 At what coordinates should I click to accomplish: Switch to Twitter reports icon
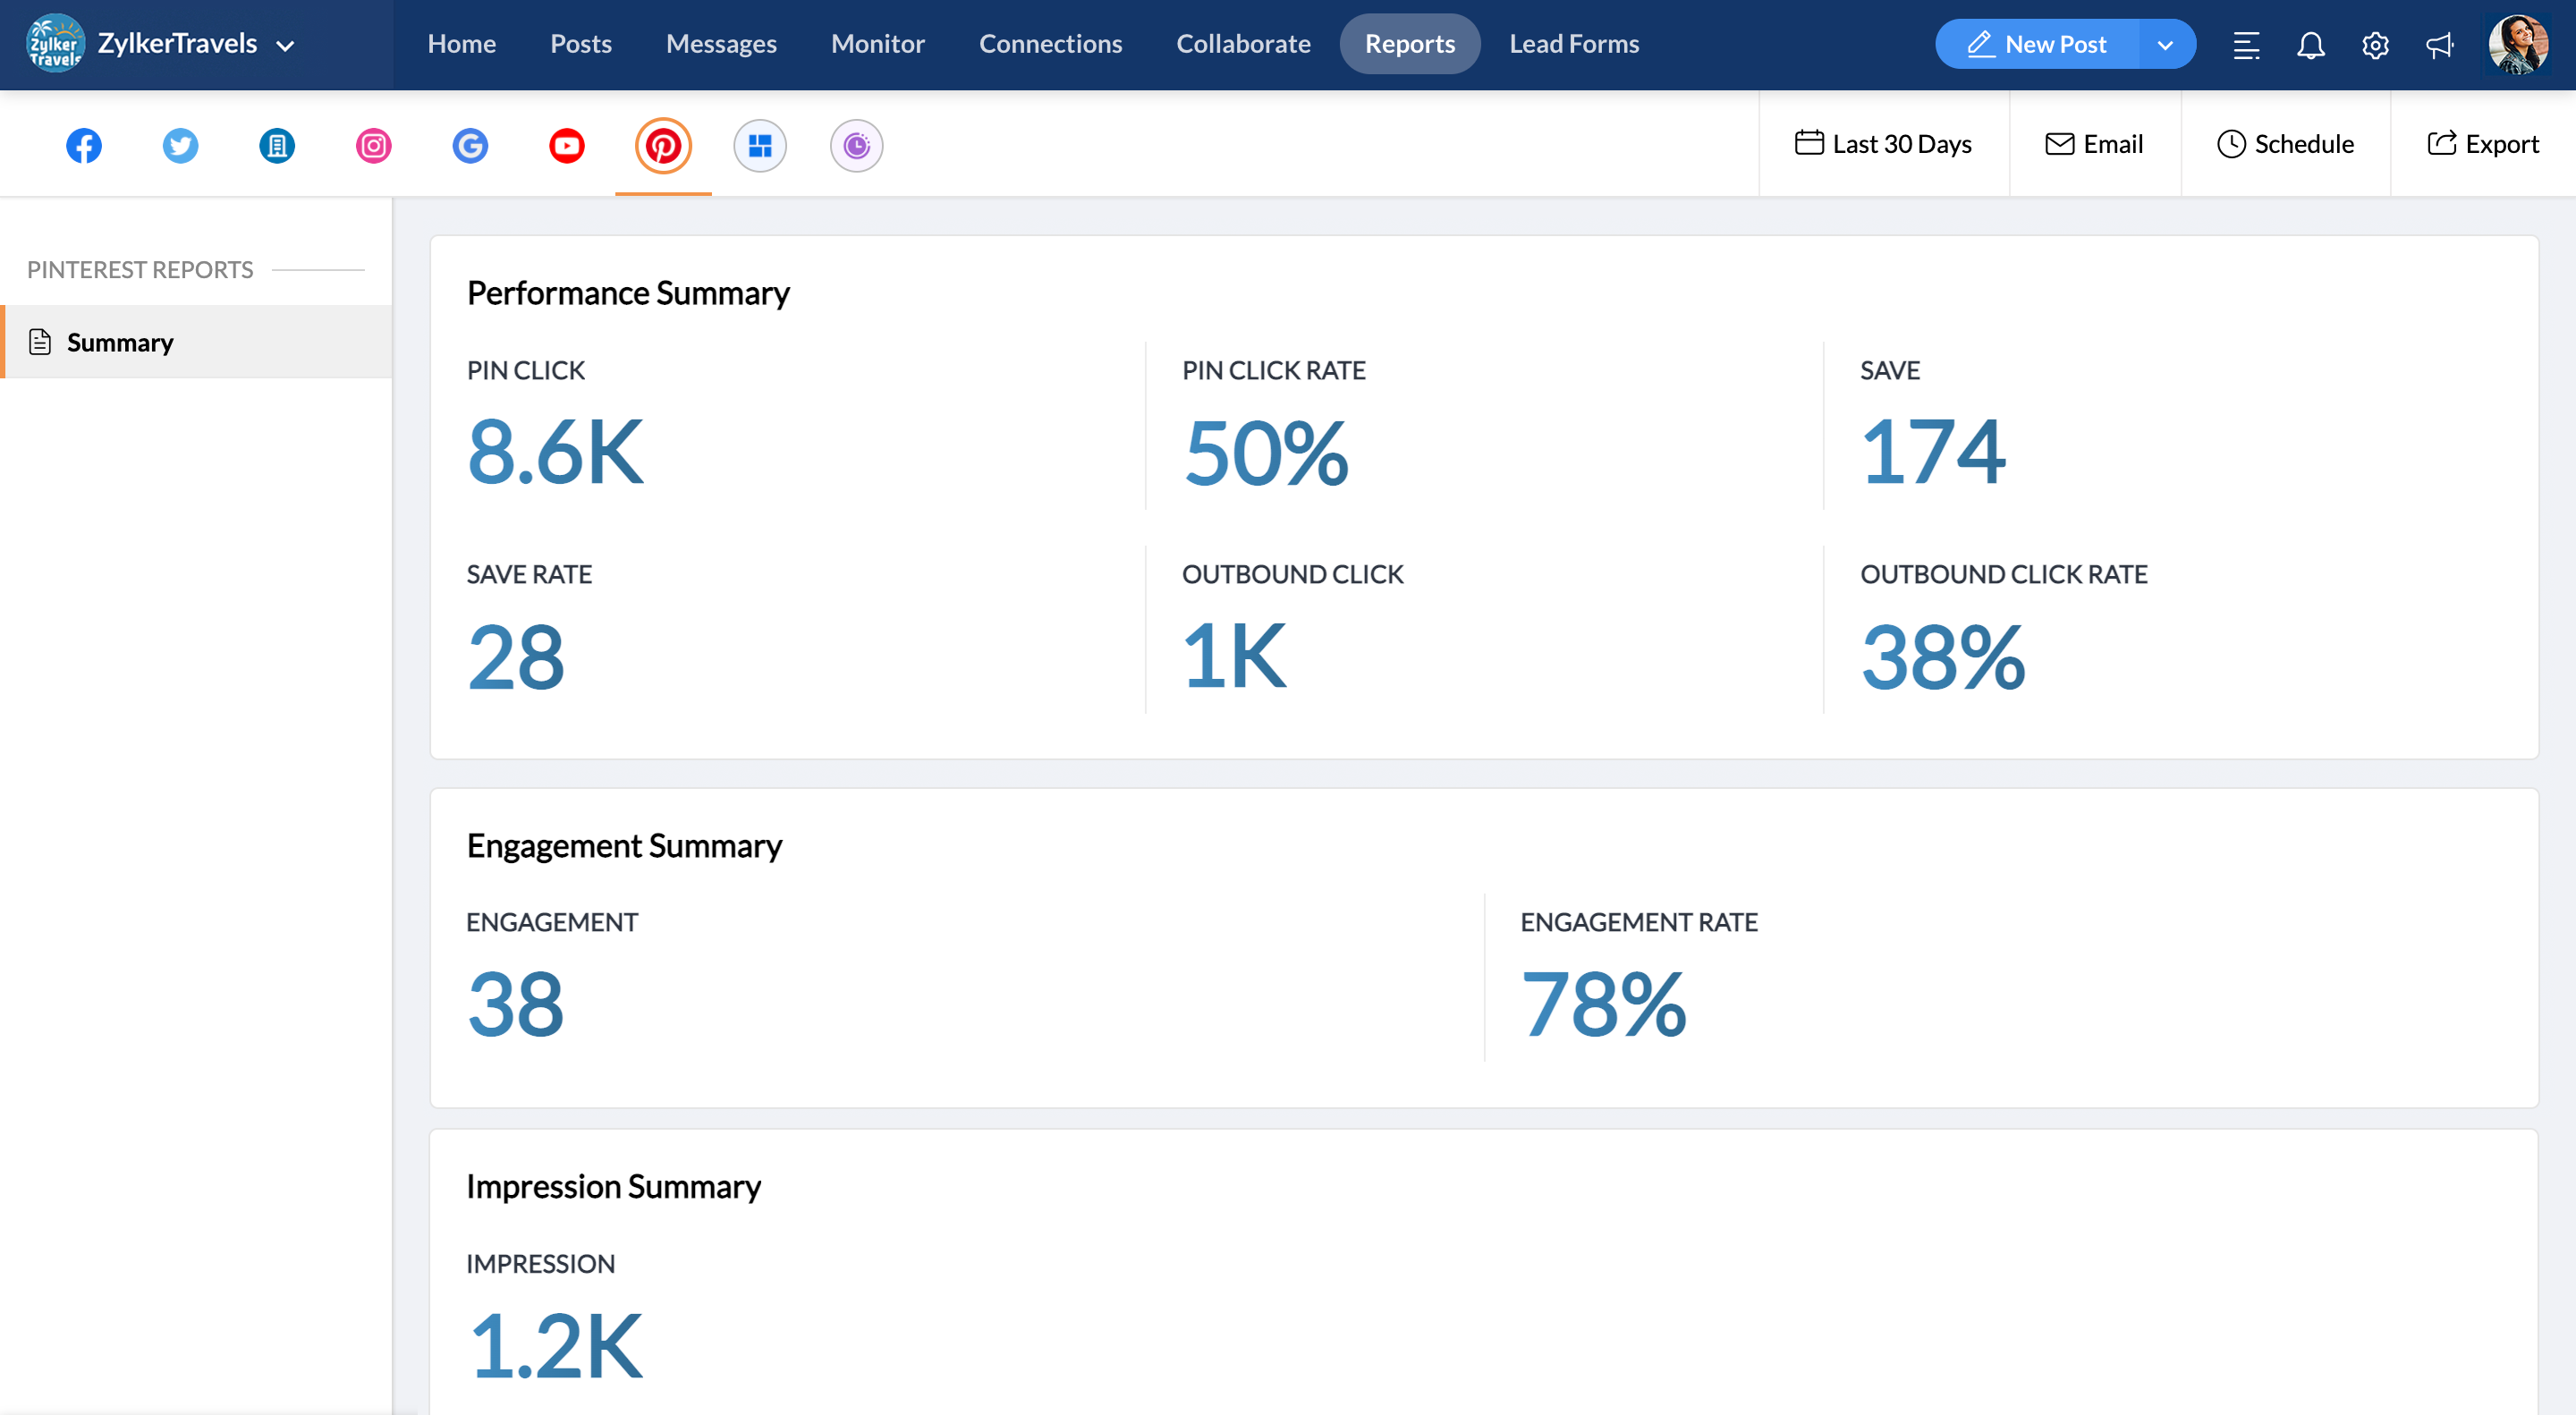click(x=180, y=146)
